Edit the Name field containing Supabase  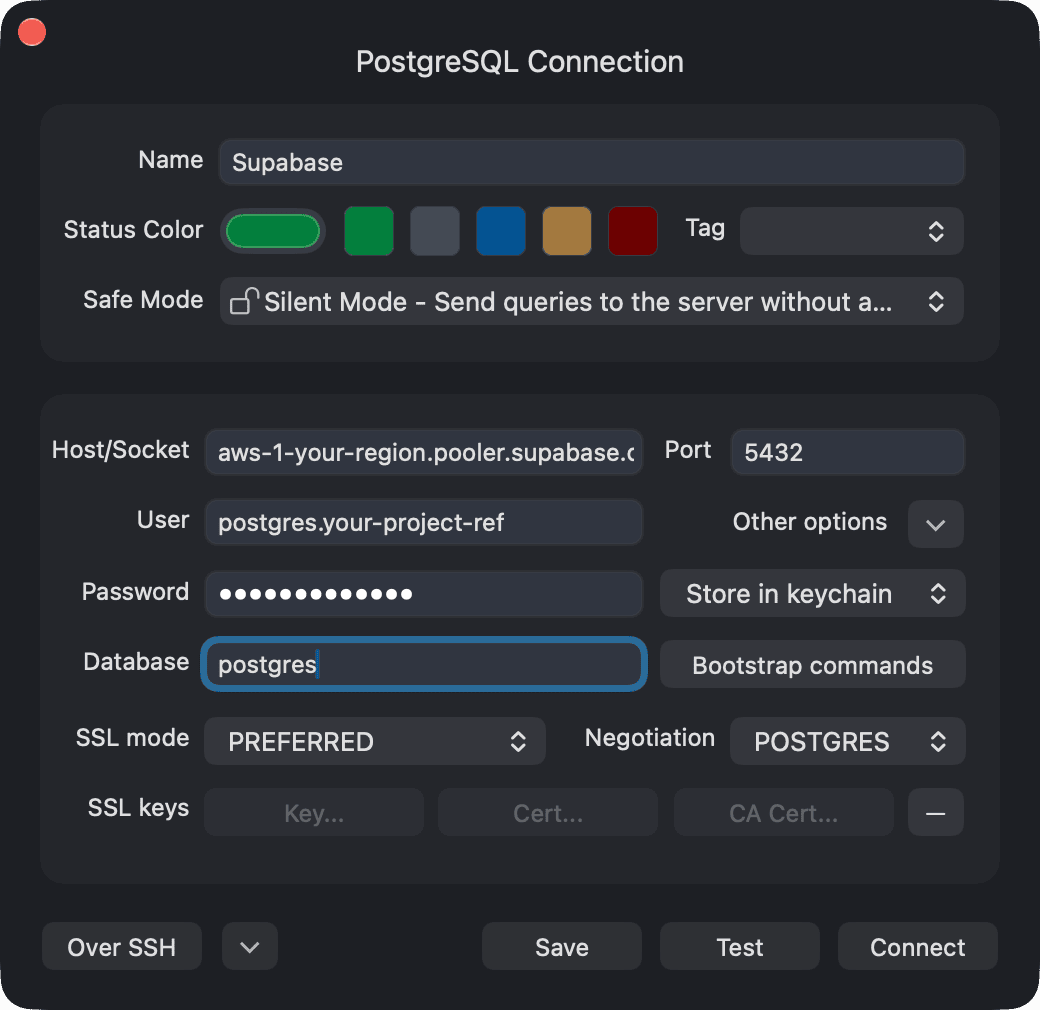(x=591, y=162)
